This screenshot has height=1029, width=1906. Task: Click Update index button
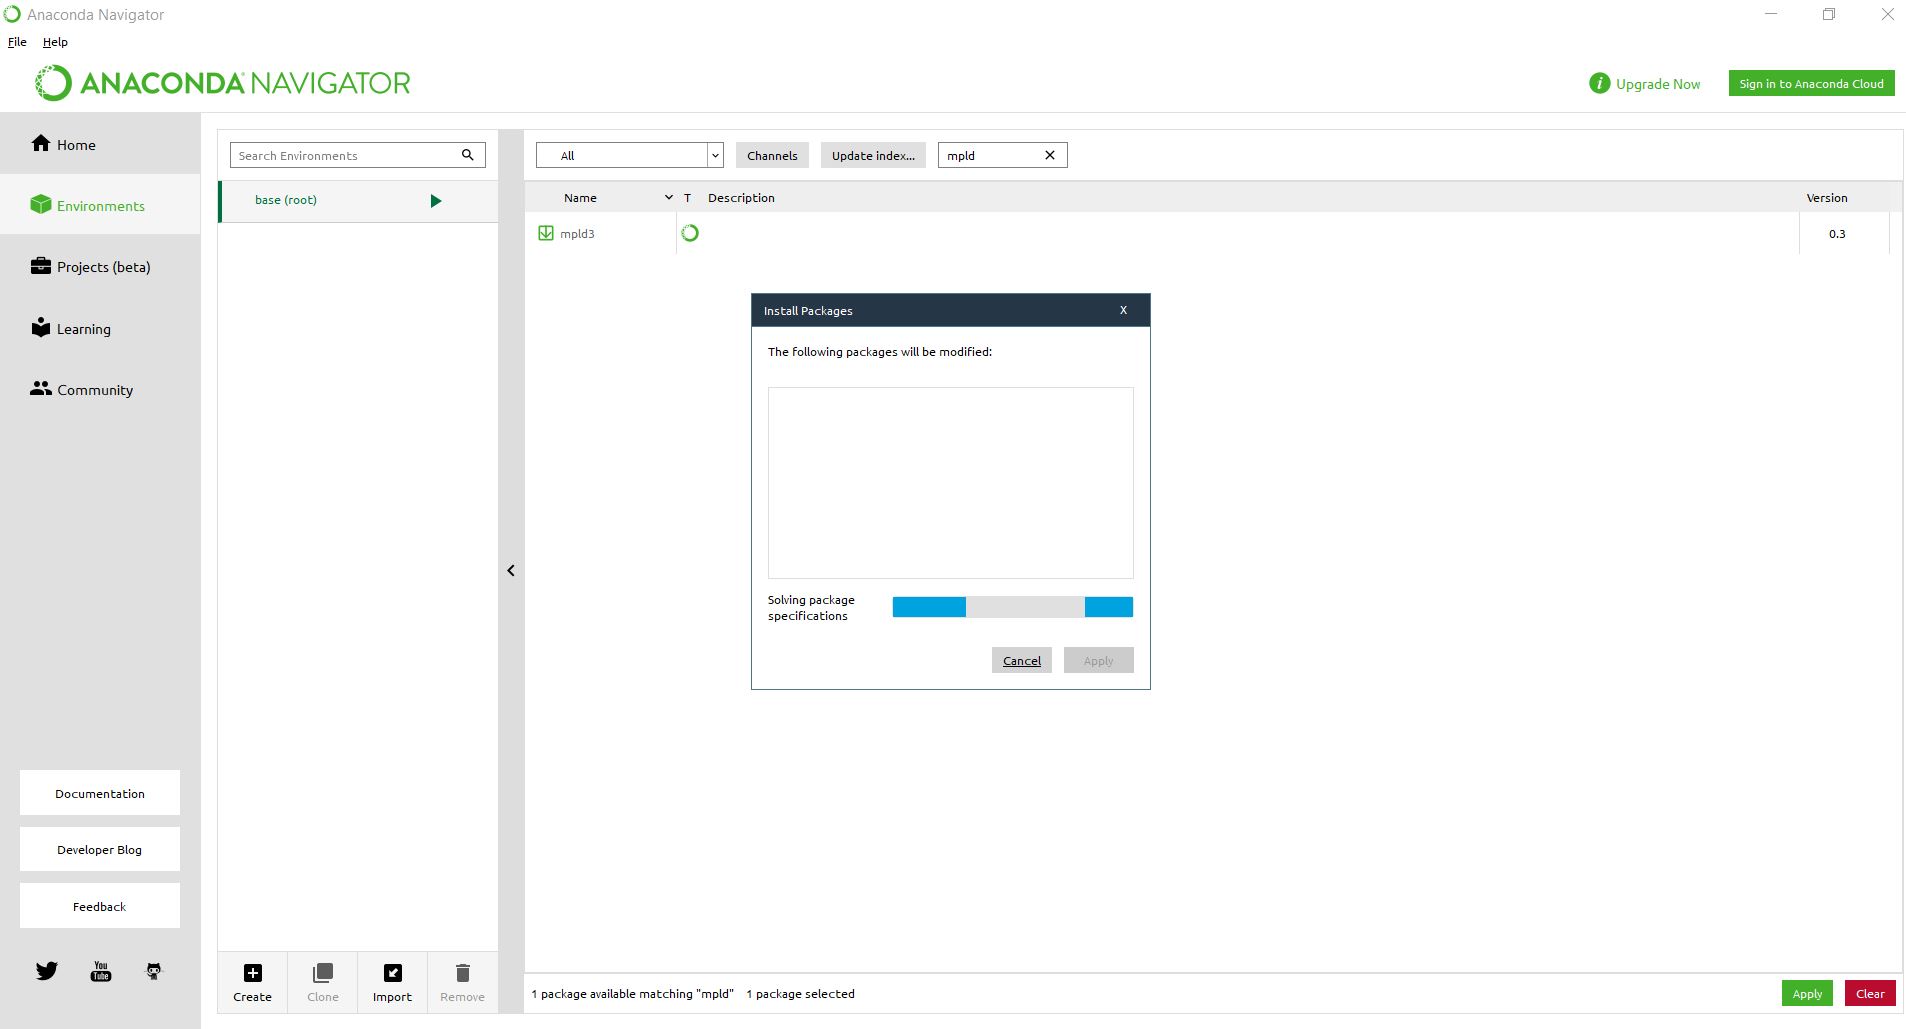[x=873, y=155]
